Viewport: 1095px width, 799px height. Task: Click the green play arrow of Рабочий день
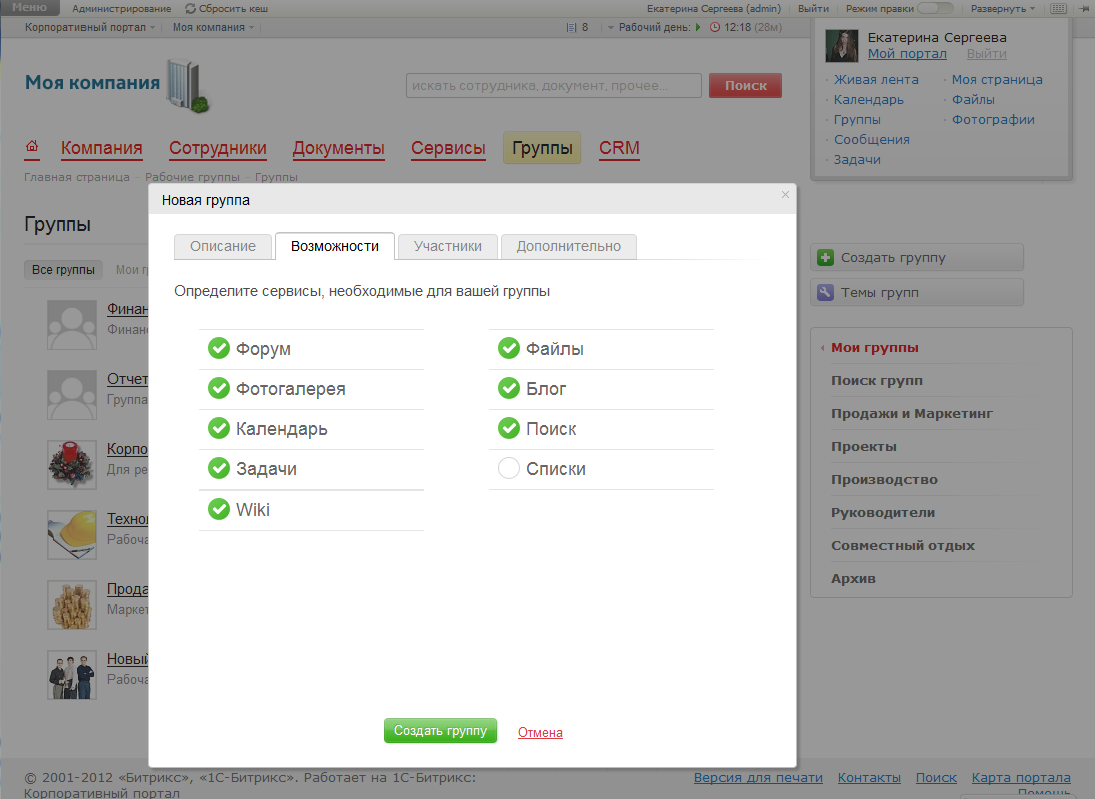[698, 27]
